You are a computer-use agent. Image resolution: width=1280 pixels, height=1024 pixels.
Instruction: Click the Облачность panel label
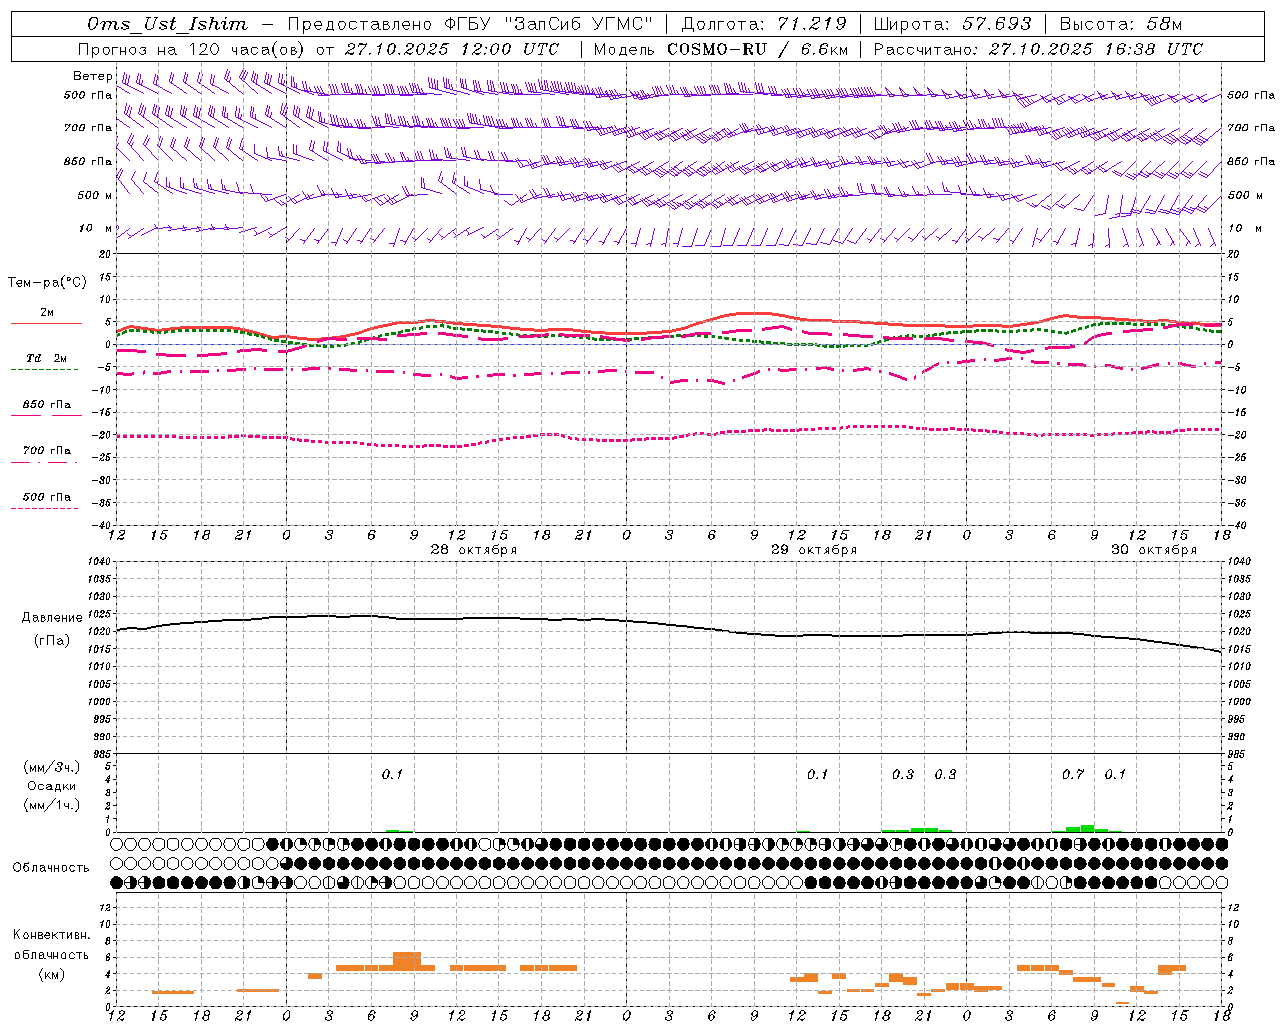point(51,867)
